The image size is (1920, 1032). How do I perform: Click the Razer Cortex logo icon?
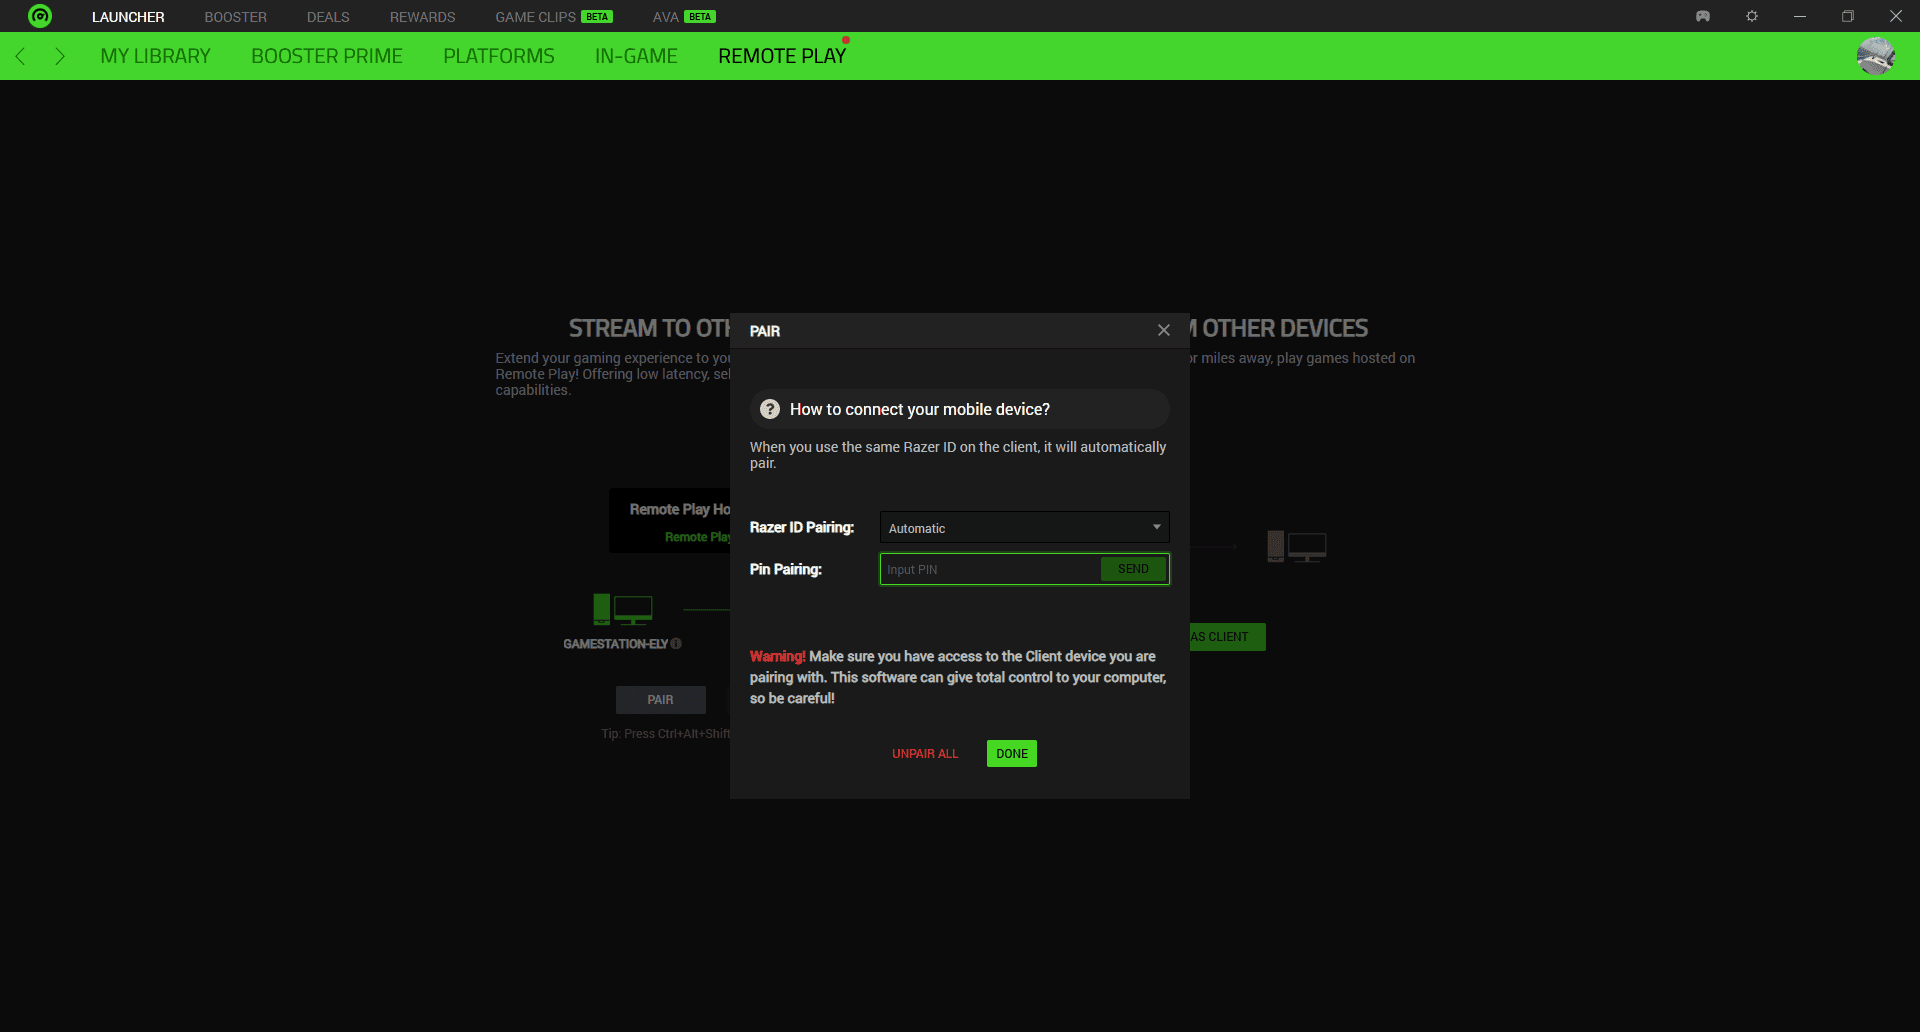40,16
